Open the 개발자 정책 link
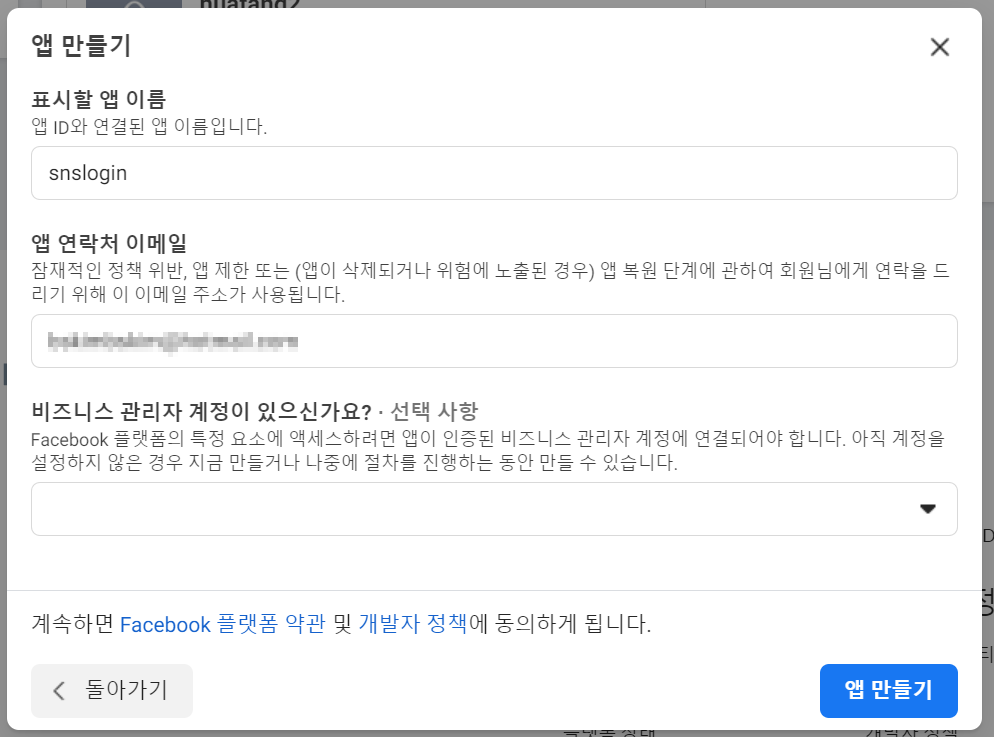994x737 pixels. (x=413, y=624)
